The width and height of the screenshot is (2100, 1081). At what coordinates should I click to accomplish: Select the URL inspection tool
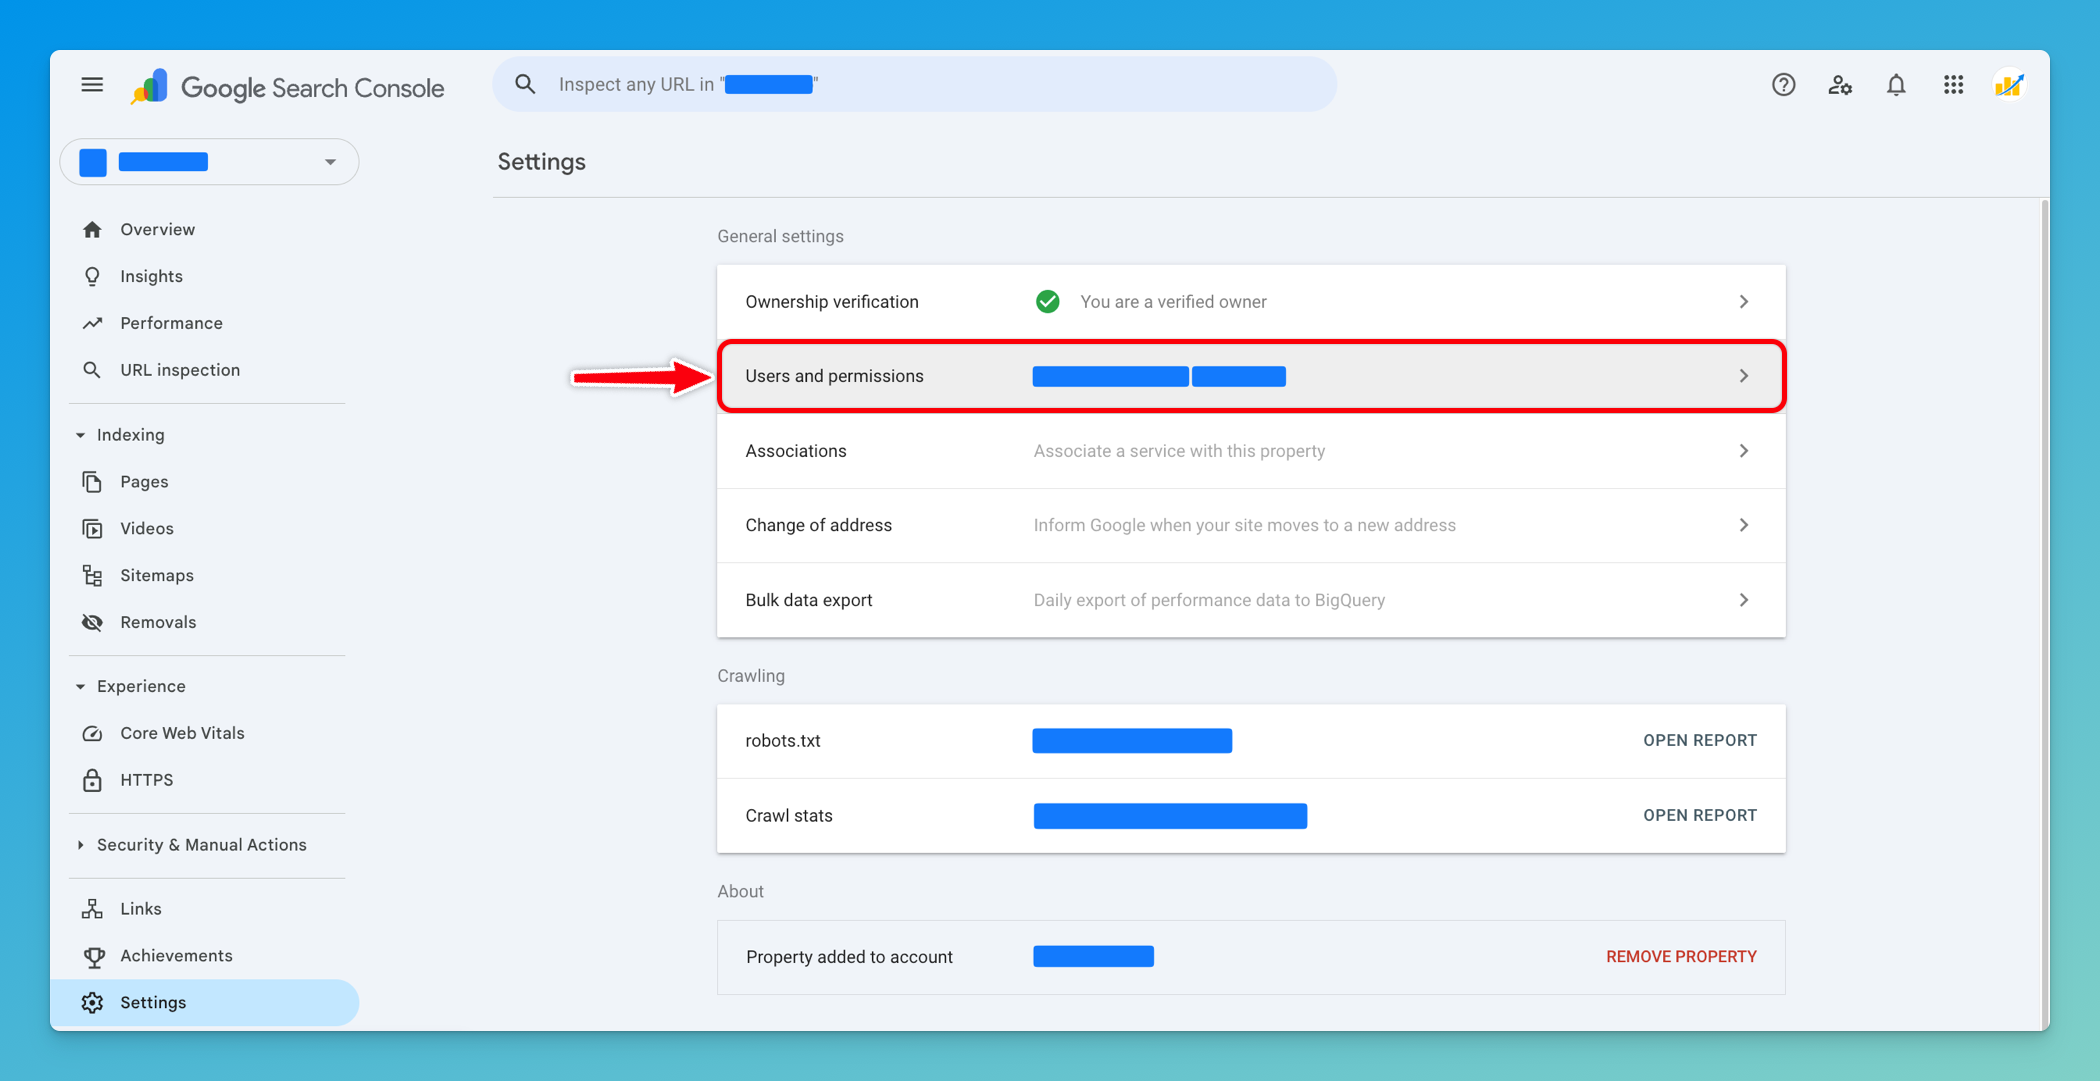click(x=180, y=369)
